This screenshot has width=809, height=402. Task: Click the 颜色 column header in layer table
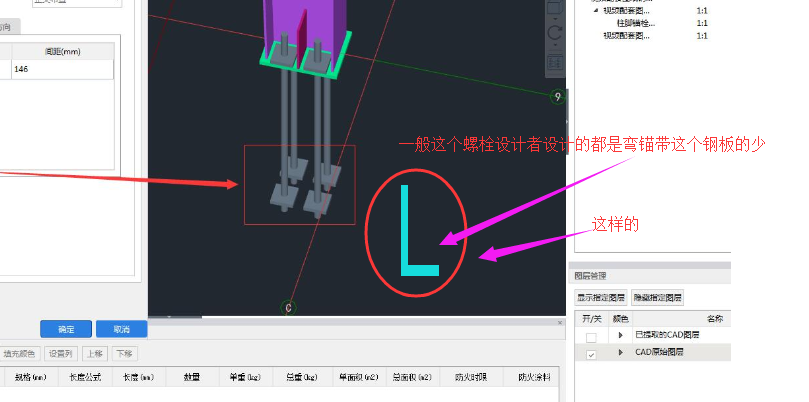coord(621,319)
